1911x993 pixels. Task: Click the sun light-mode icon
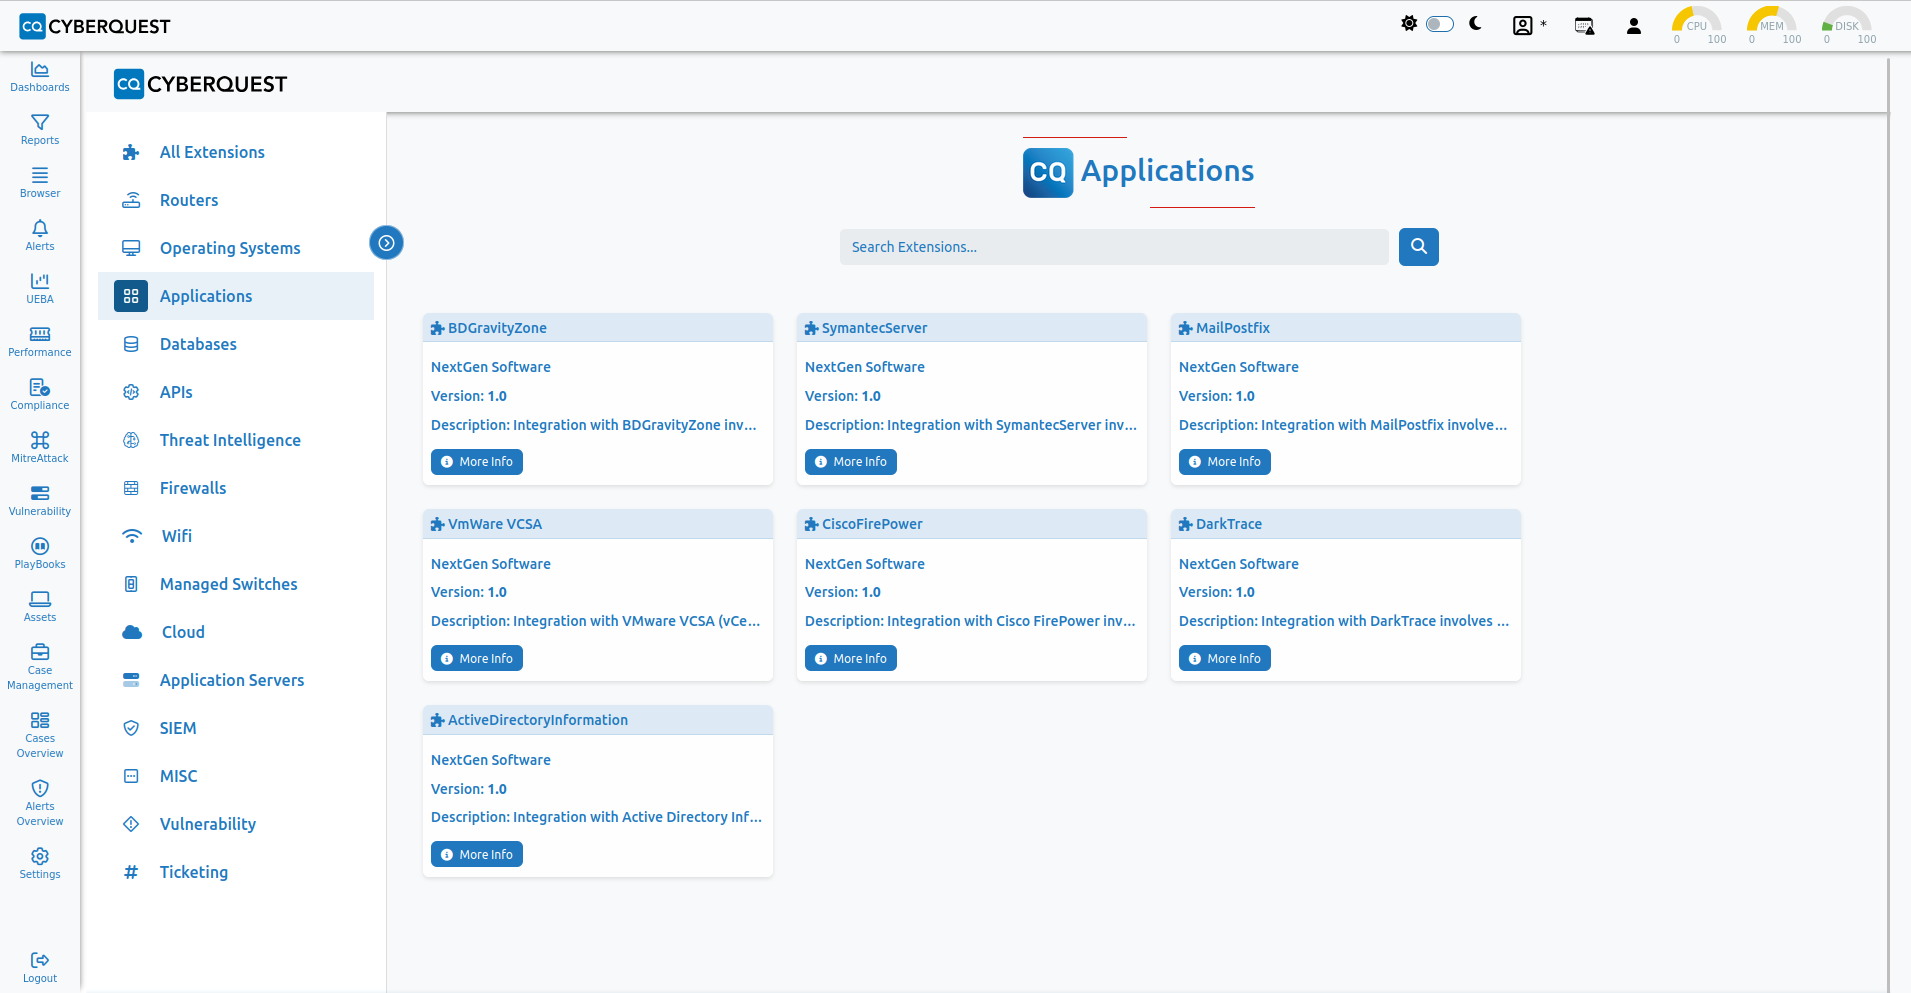[x=1409, y=23]
